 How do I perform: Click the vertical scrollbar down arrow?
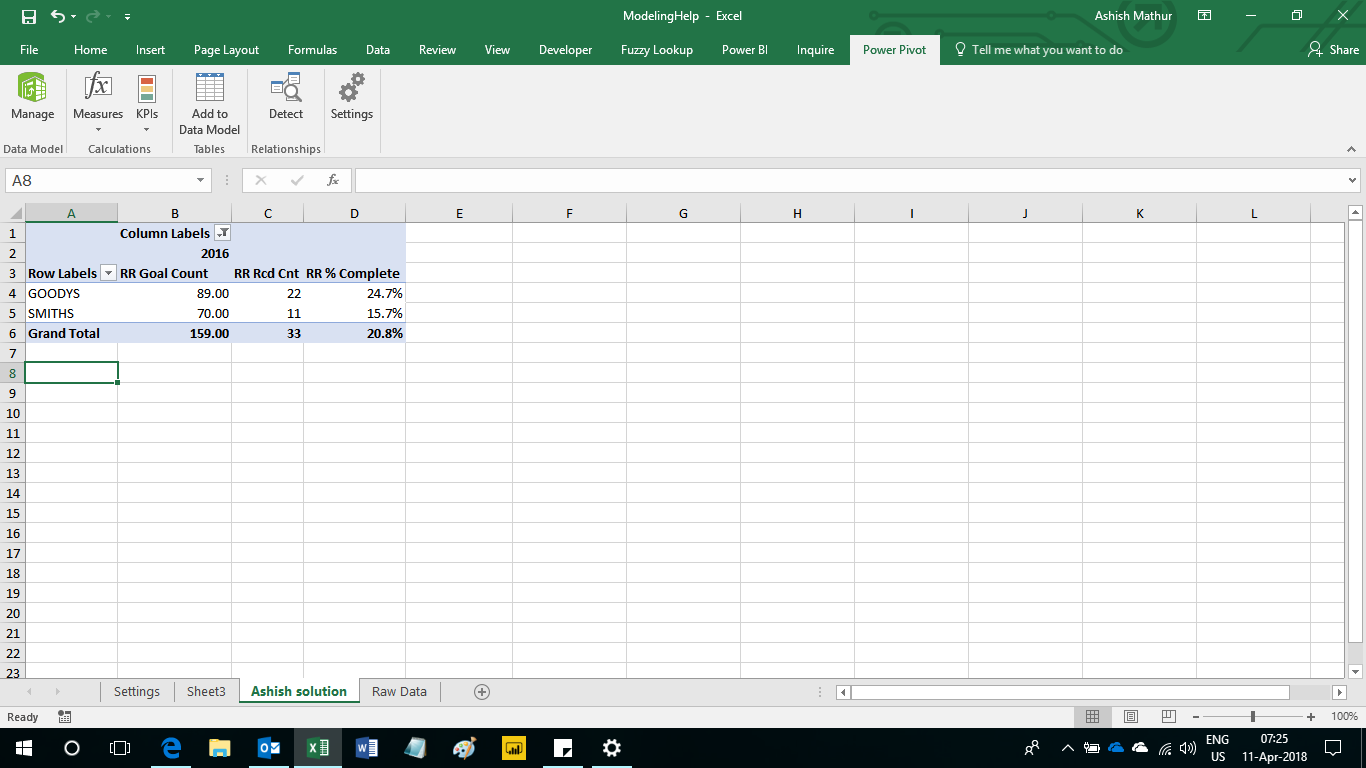tap(1355, 672)
